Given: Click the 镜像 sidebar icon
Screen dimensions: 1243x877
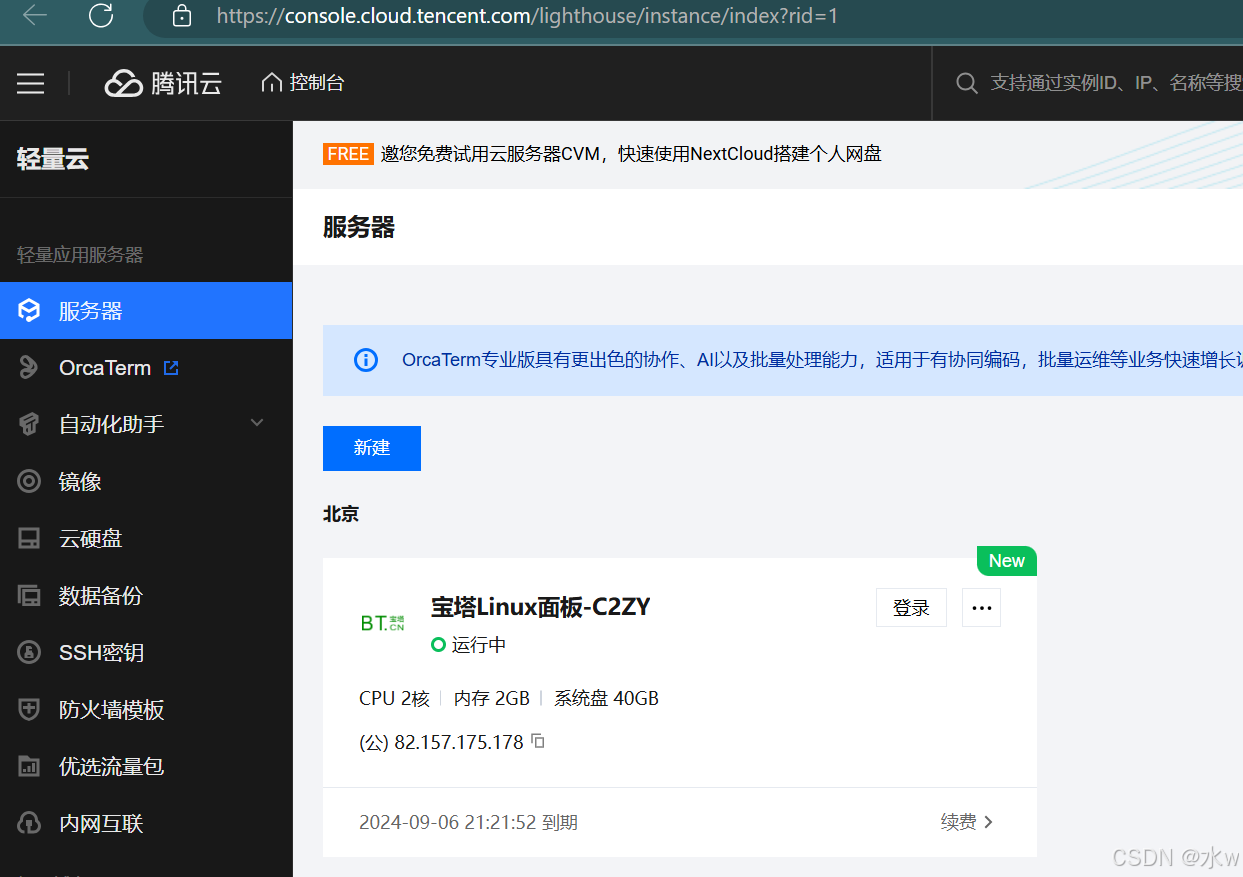Looking at the screenshot, I should pos(29,482).
